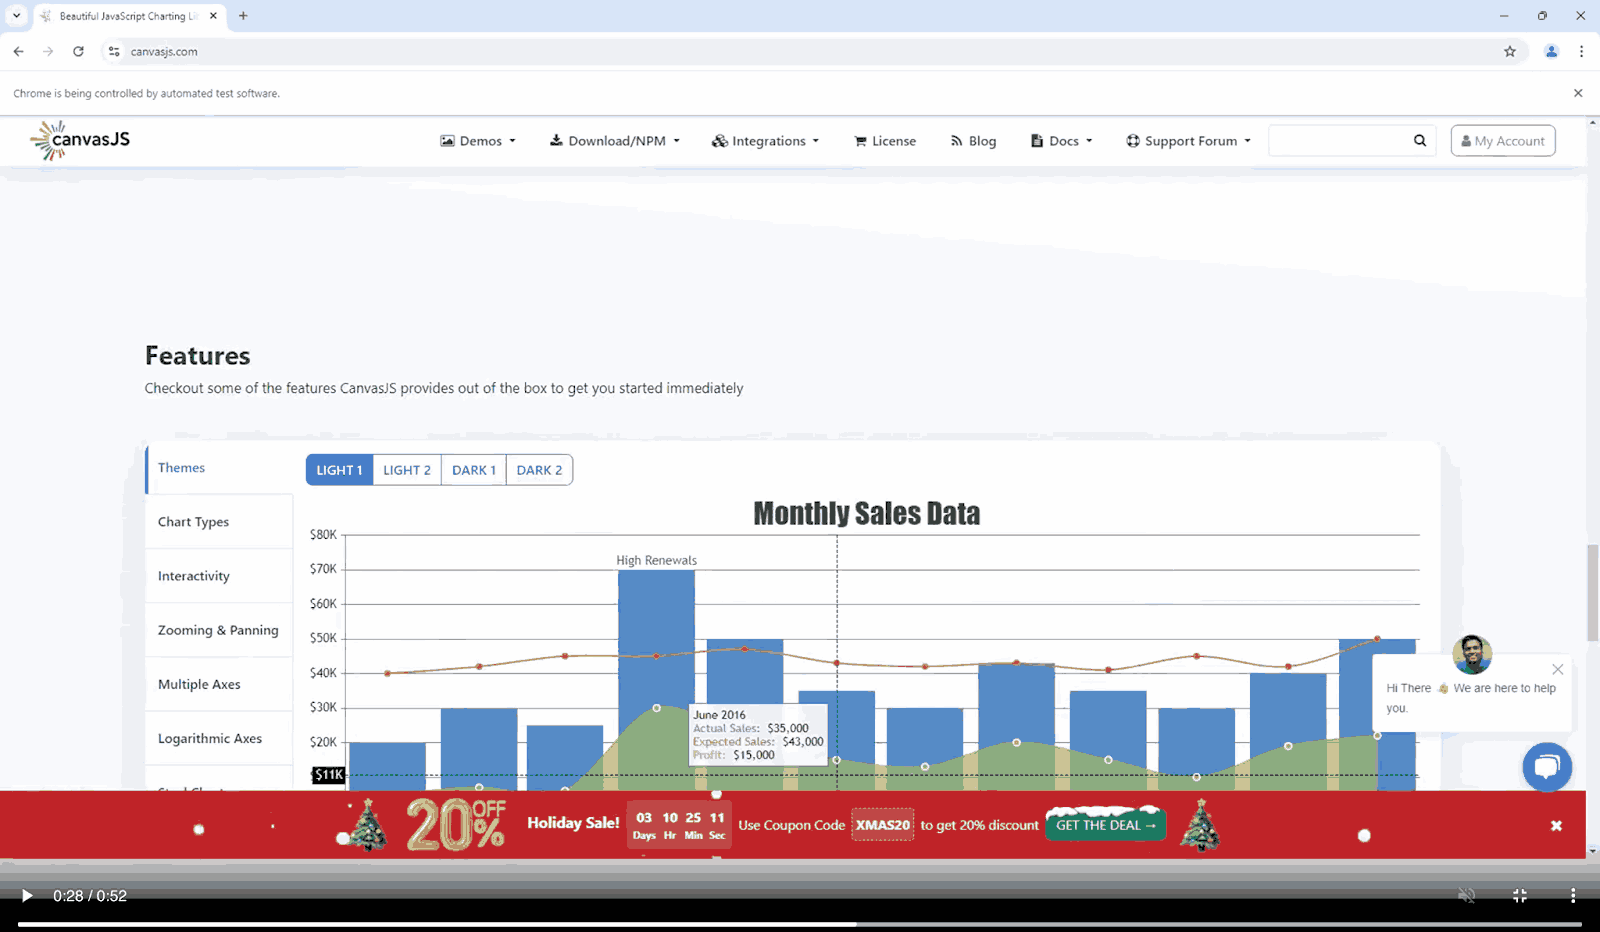This screenshot has height=932, width=1600.
Task: Bookmark this page with the star icon
Action: tap(1509, 52)
